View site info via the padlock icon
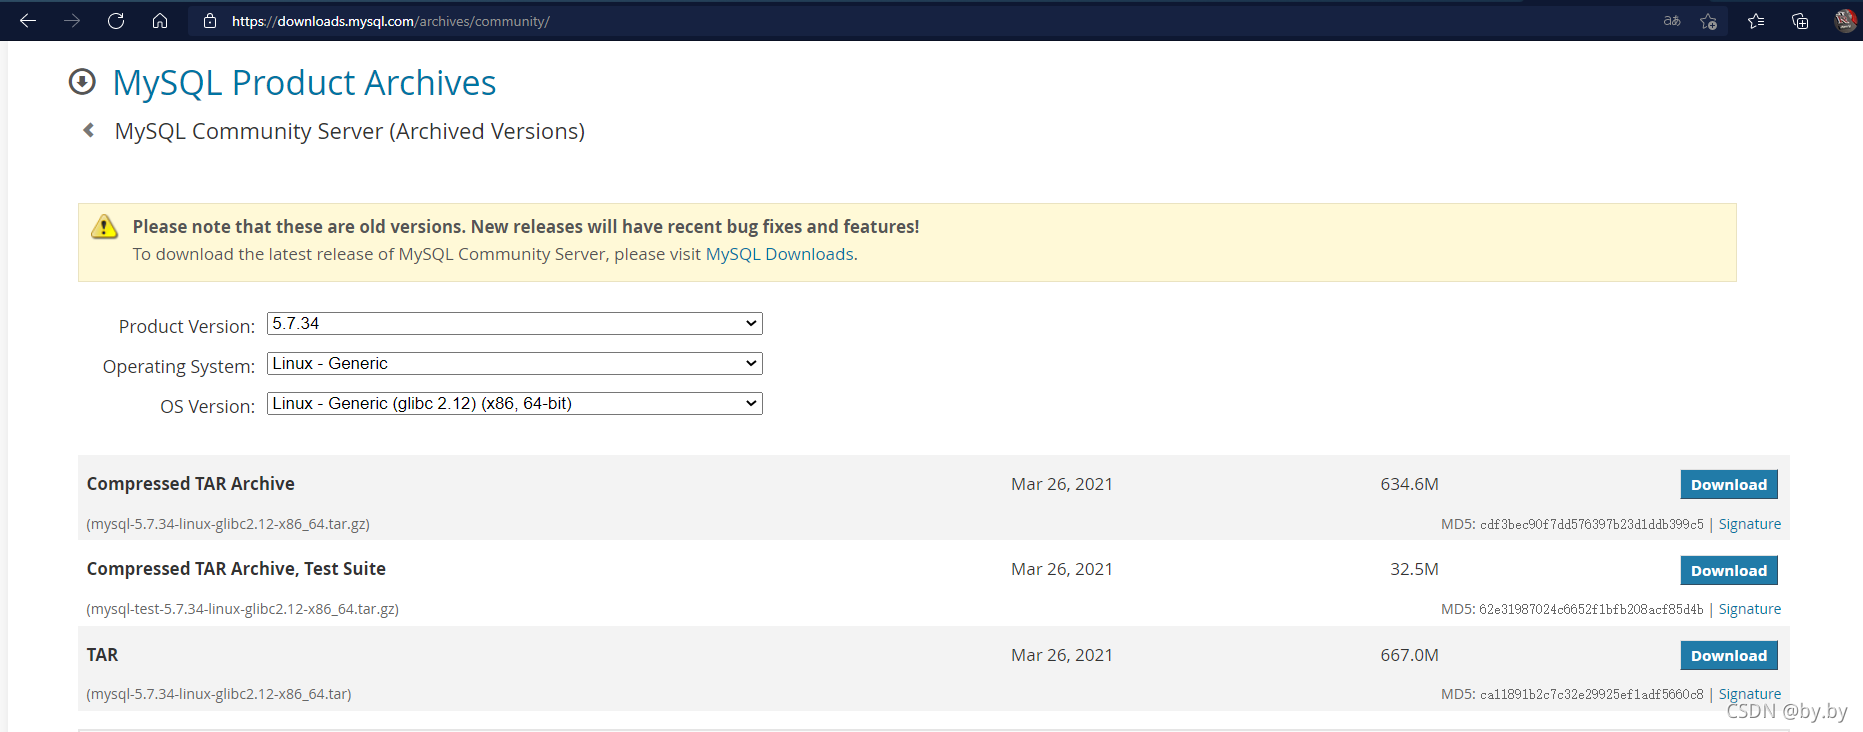Screen dimensions: 1863x732 210,21
